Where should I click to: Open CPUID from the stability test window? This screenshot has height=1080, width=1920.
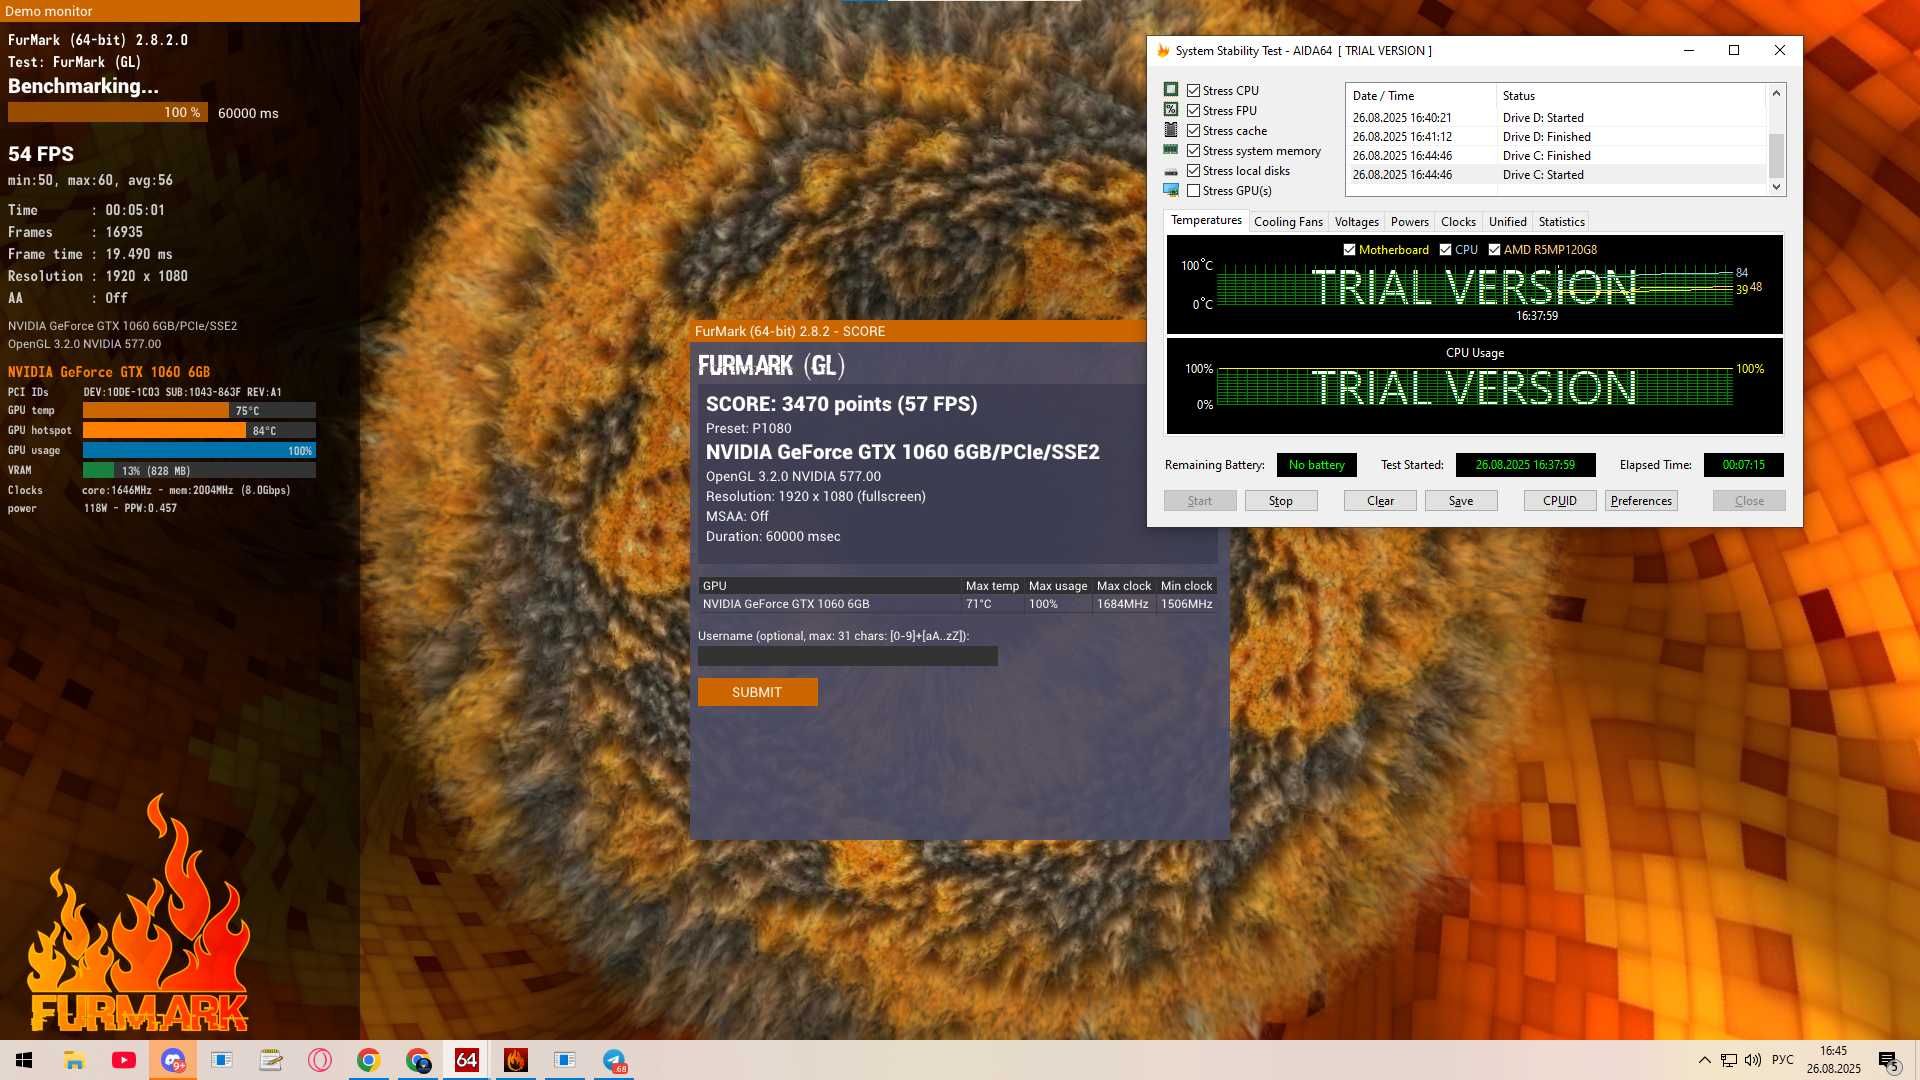click(1559, 501)
